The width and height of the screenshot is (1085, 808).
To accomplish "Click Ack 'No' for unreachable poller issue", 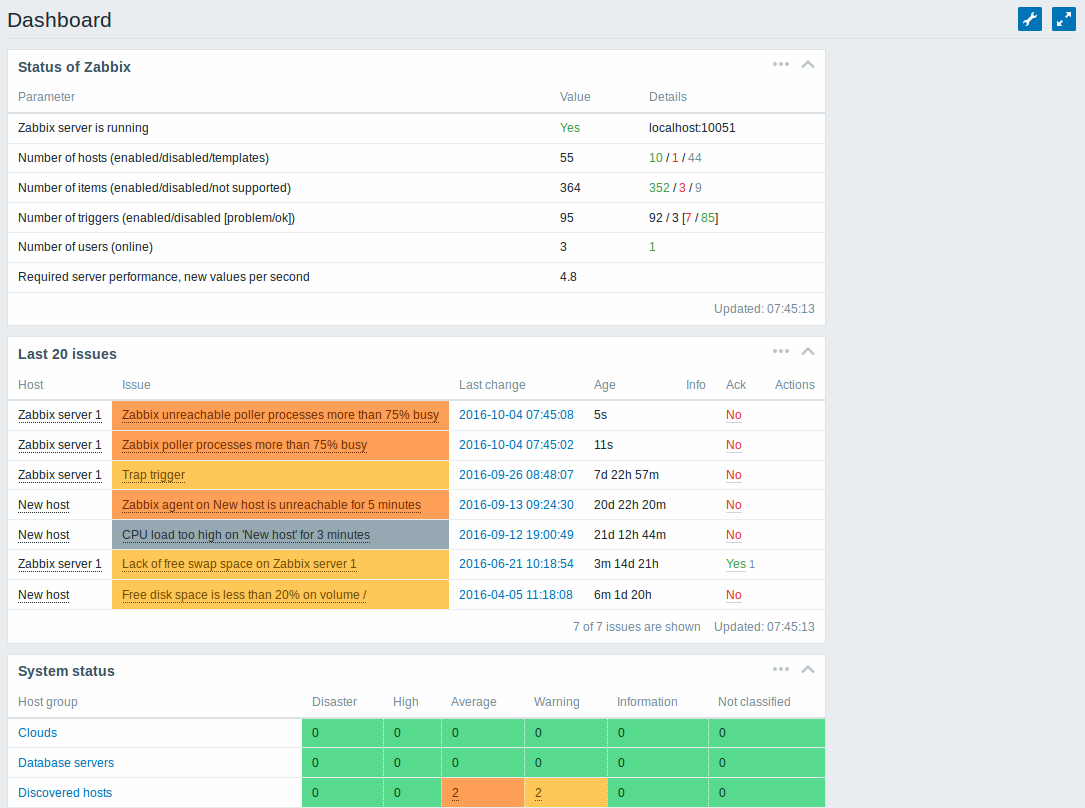I will pyautogui.click(x=733, y=415).
